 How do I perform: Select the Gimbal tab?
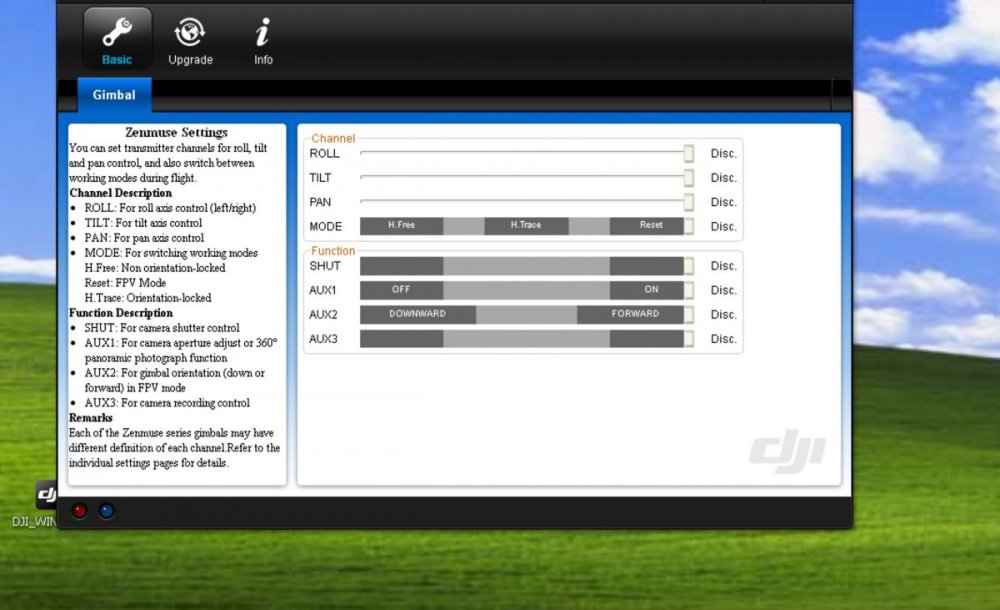(114, 95)
